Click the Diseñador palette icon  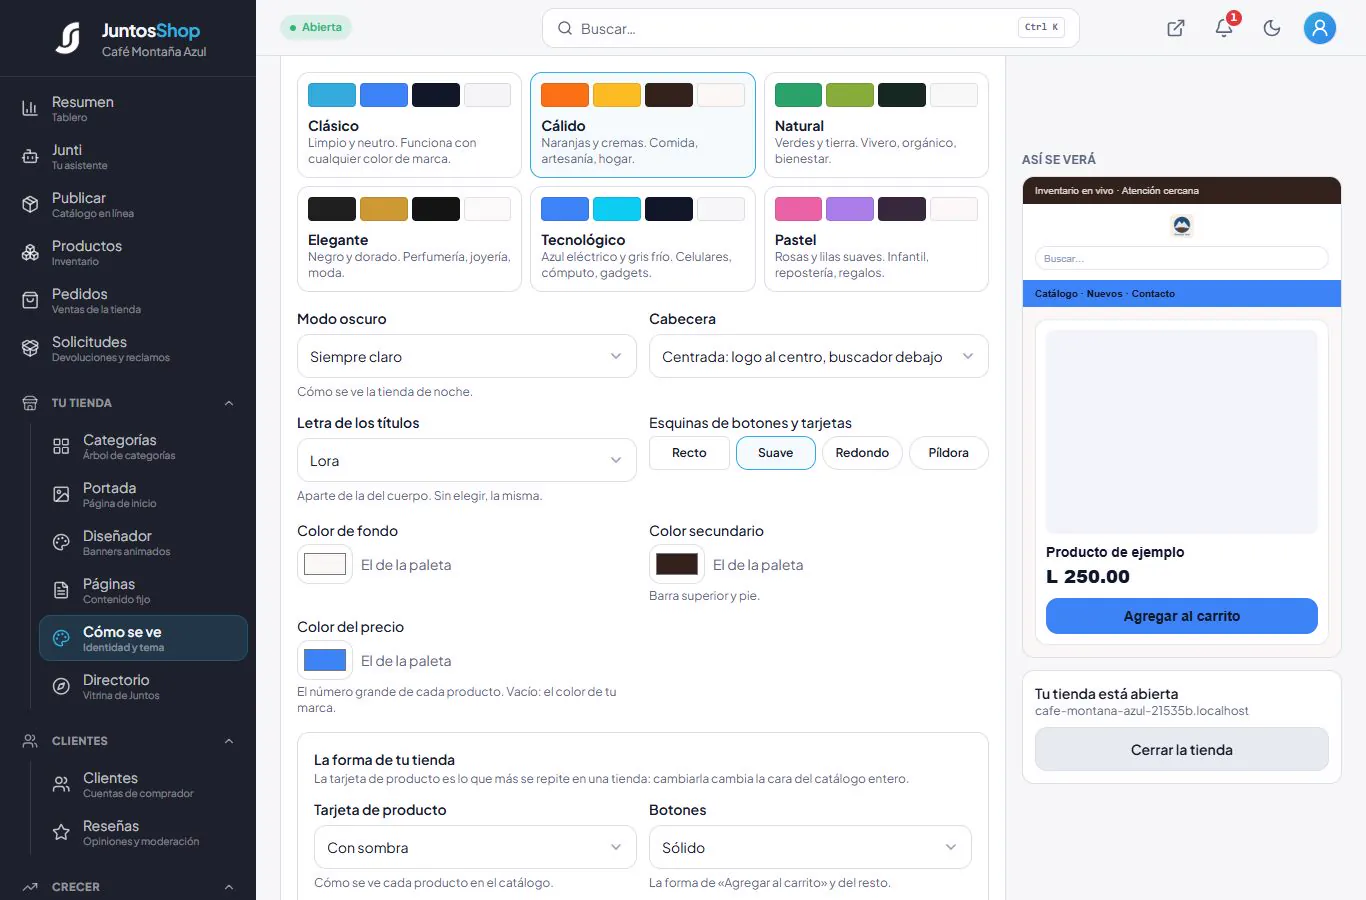coord(61,542)
